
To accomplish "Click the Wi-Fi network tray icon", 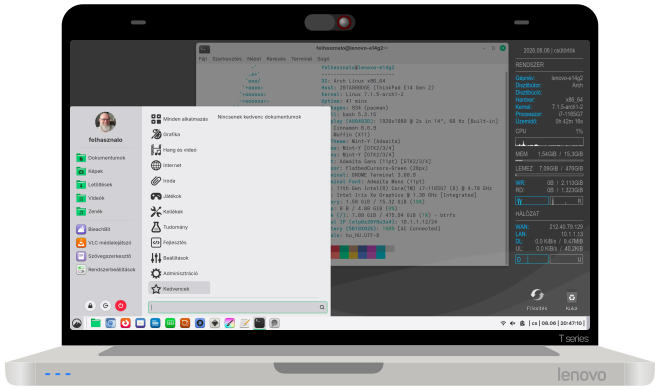I will 503,323.
